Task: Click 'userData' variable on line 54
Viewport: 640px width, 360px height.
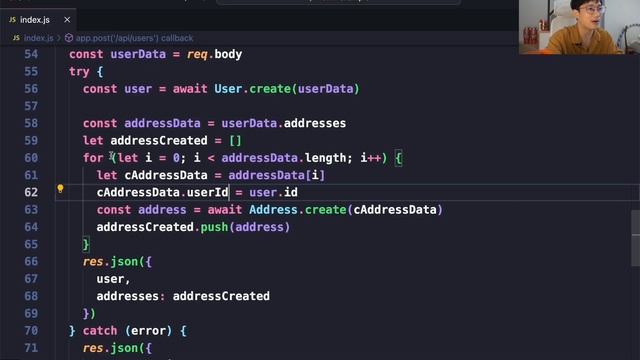Action: coord(138,54)
